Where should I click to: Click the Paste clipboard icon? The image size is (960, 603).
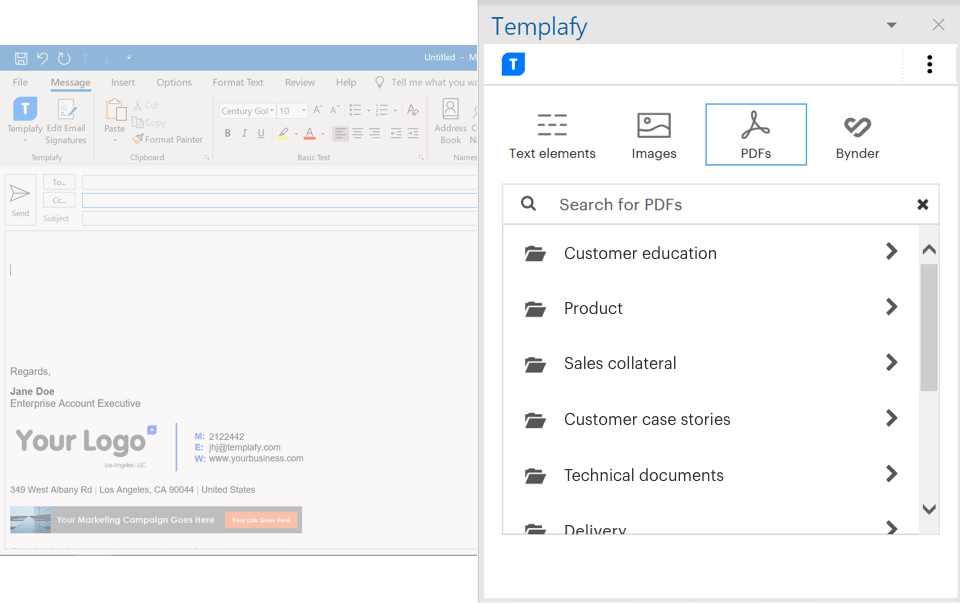(x=114, y=111)
